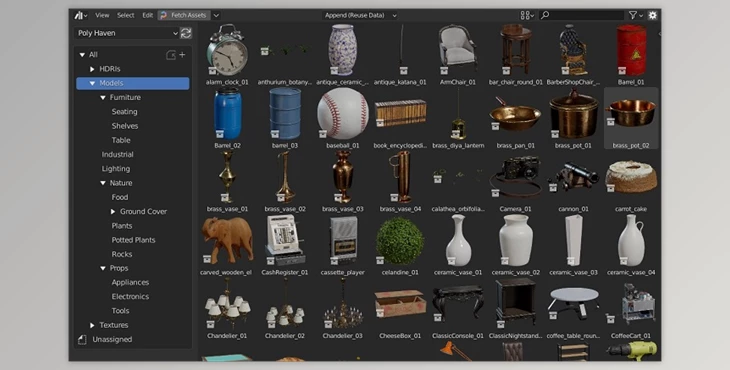The height and width of the screenshot is (370, 730).
Task: Open the View menu
Action: (x=102, y=15)
